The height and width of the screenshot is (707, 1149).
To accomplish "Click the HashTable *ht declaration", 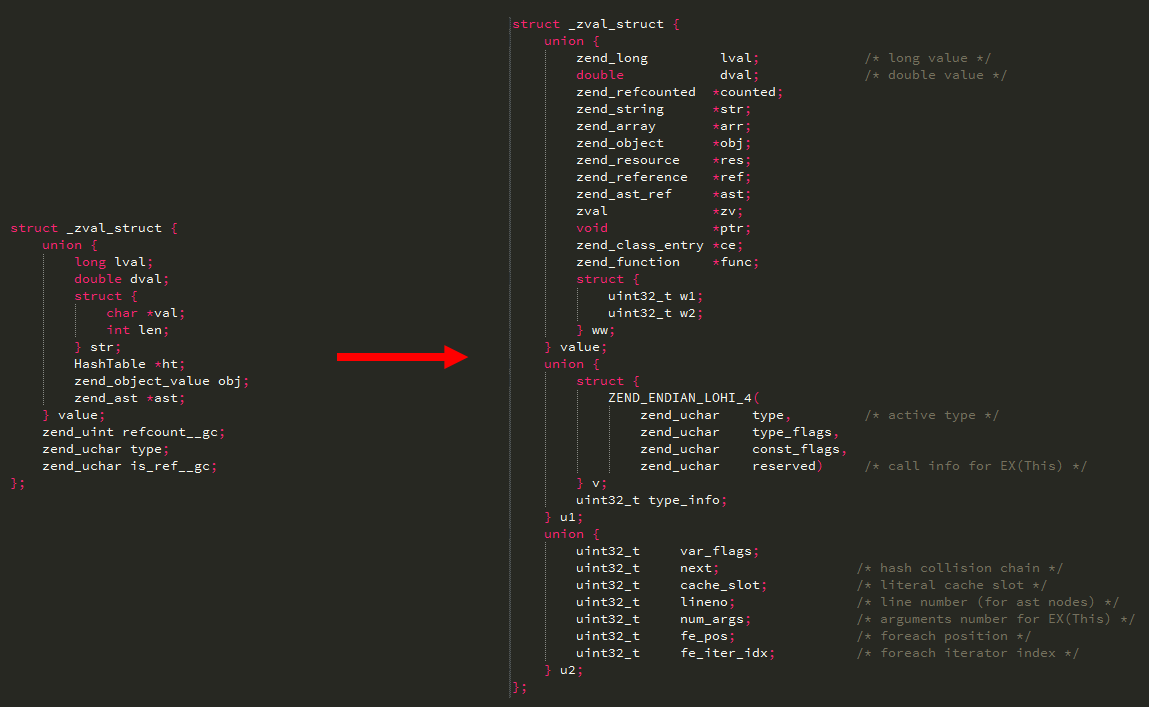I will (129, 364).
